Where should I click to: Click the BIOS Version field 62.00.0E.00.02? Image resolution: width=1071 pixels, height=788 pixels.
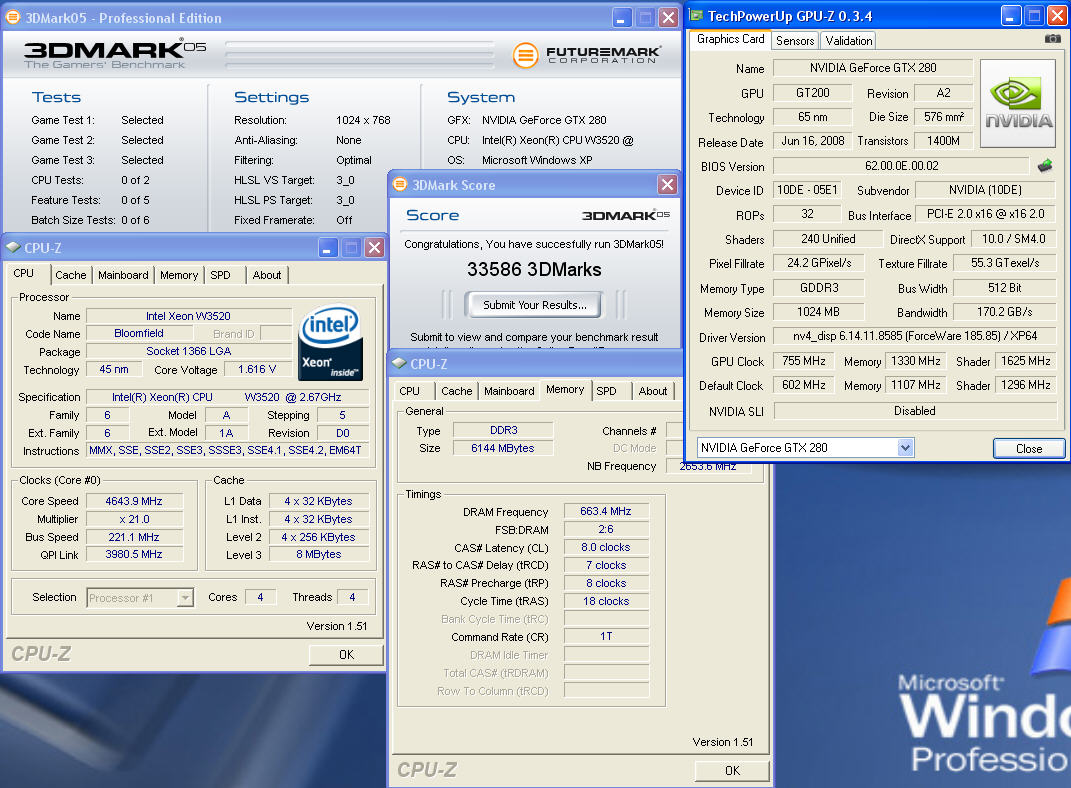[901, 166]
